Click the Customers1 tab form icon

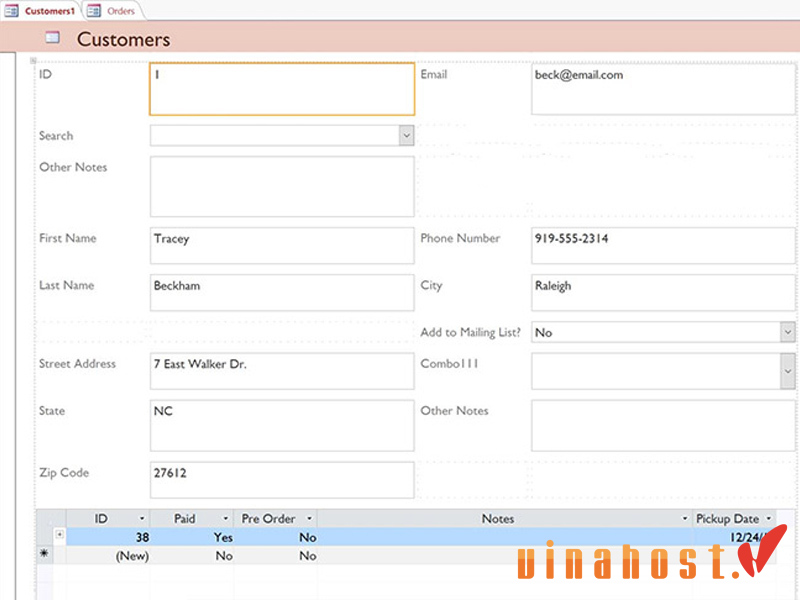[12, 11]
